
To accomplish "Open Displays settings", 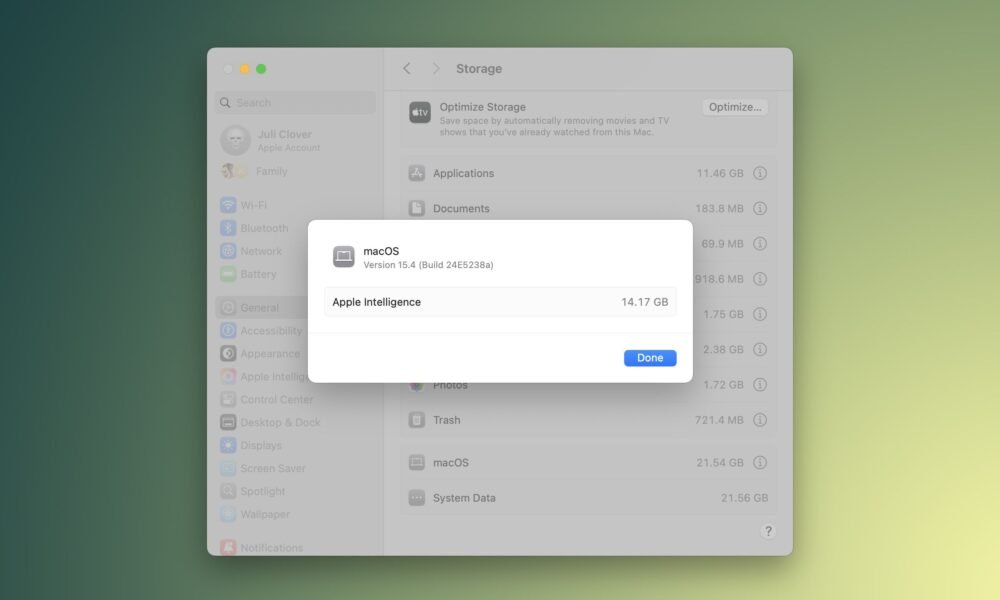I will coord(260,446).
